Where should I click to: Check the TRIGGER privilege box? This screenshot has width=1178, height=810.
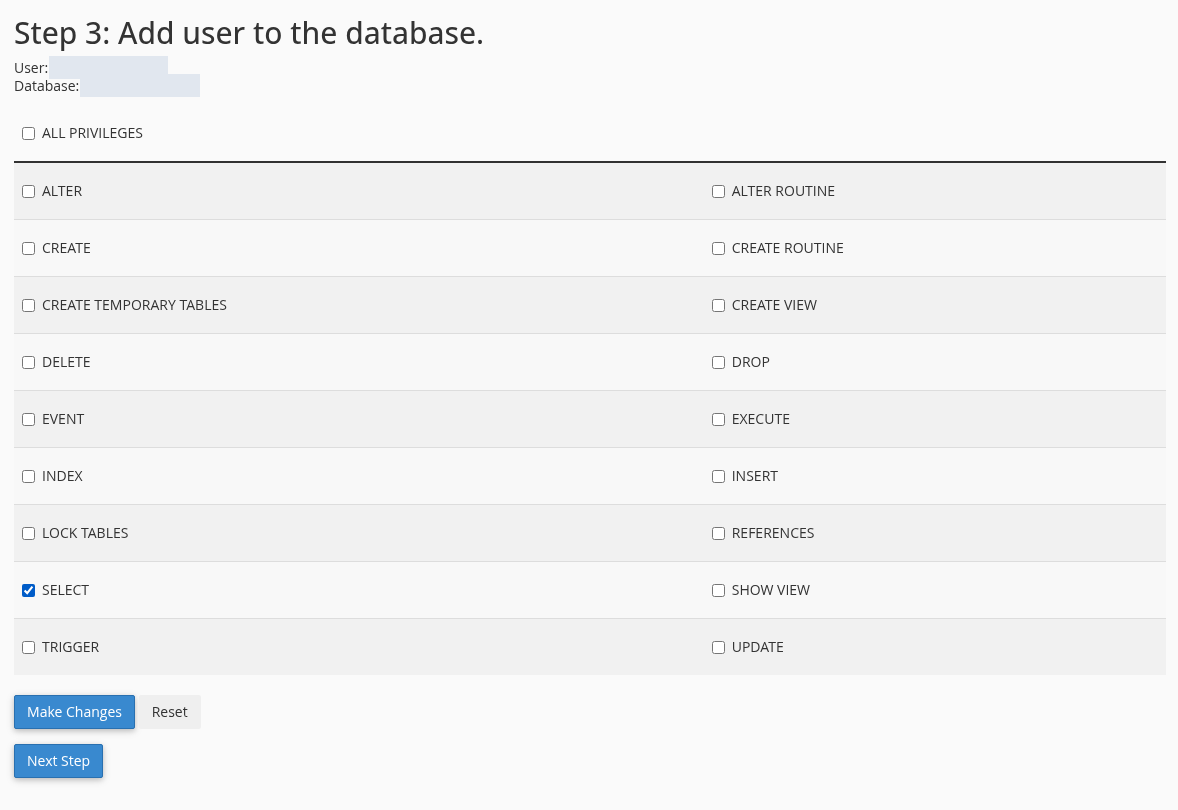tap(29, 648)
